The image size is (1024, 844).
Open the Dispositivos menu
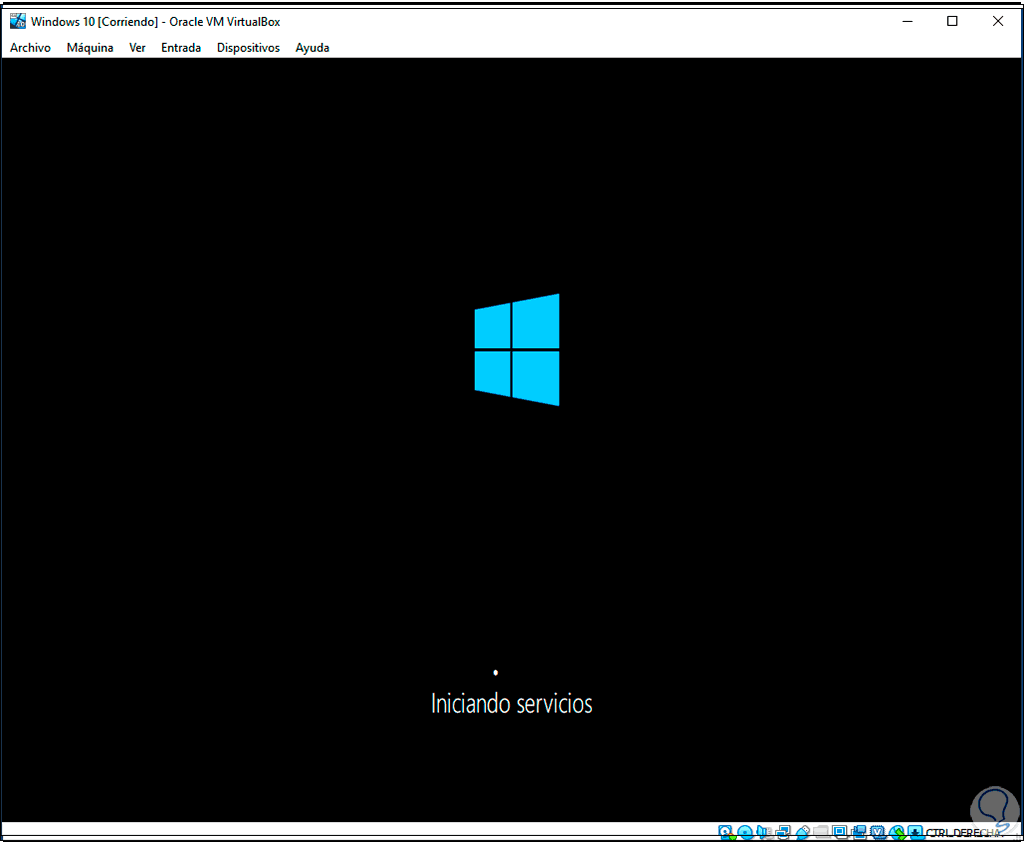tap(248, 48)
